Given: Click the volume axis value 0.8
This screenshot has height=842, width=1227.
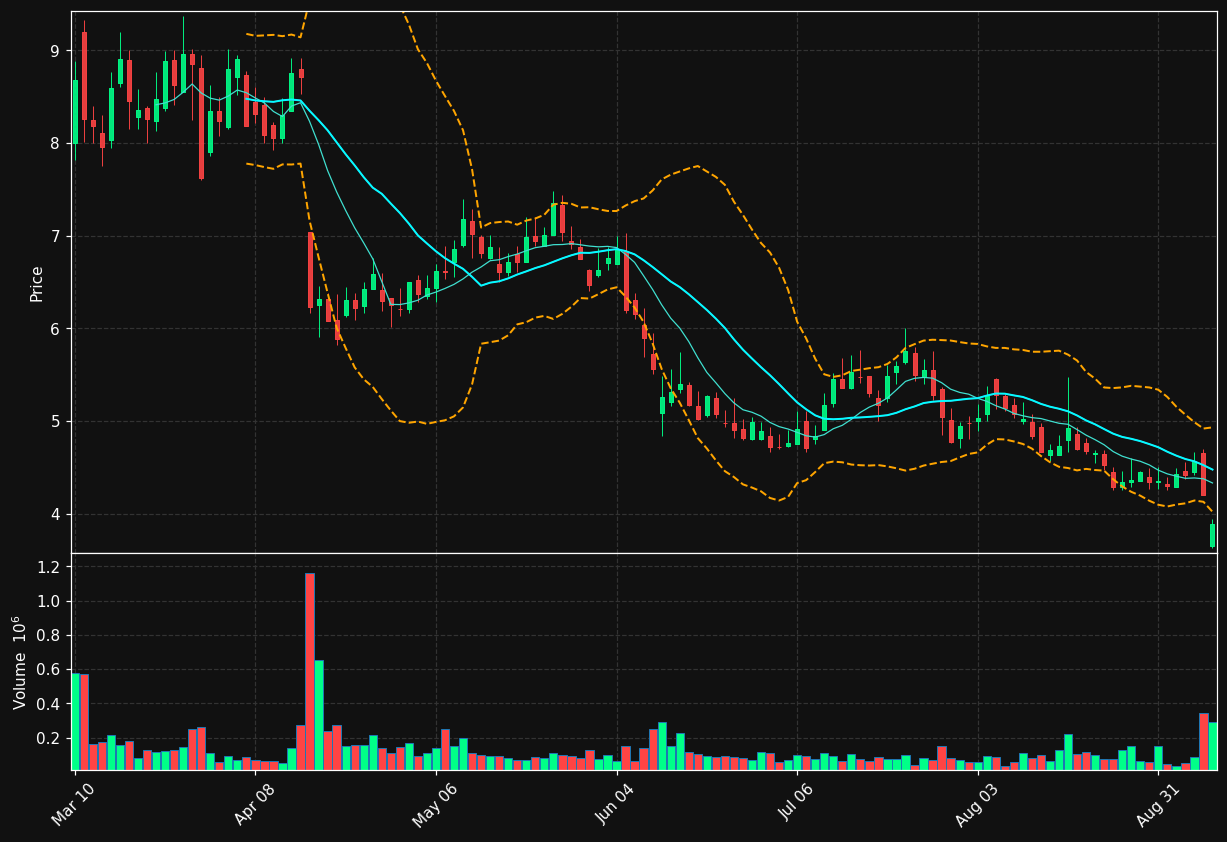Looking at the screenshot, I should pos(50,636).
